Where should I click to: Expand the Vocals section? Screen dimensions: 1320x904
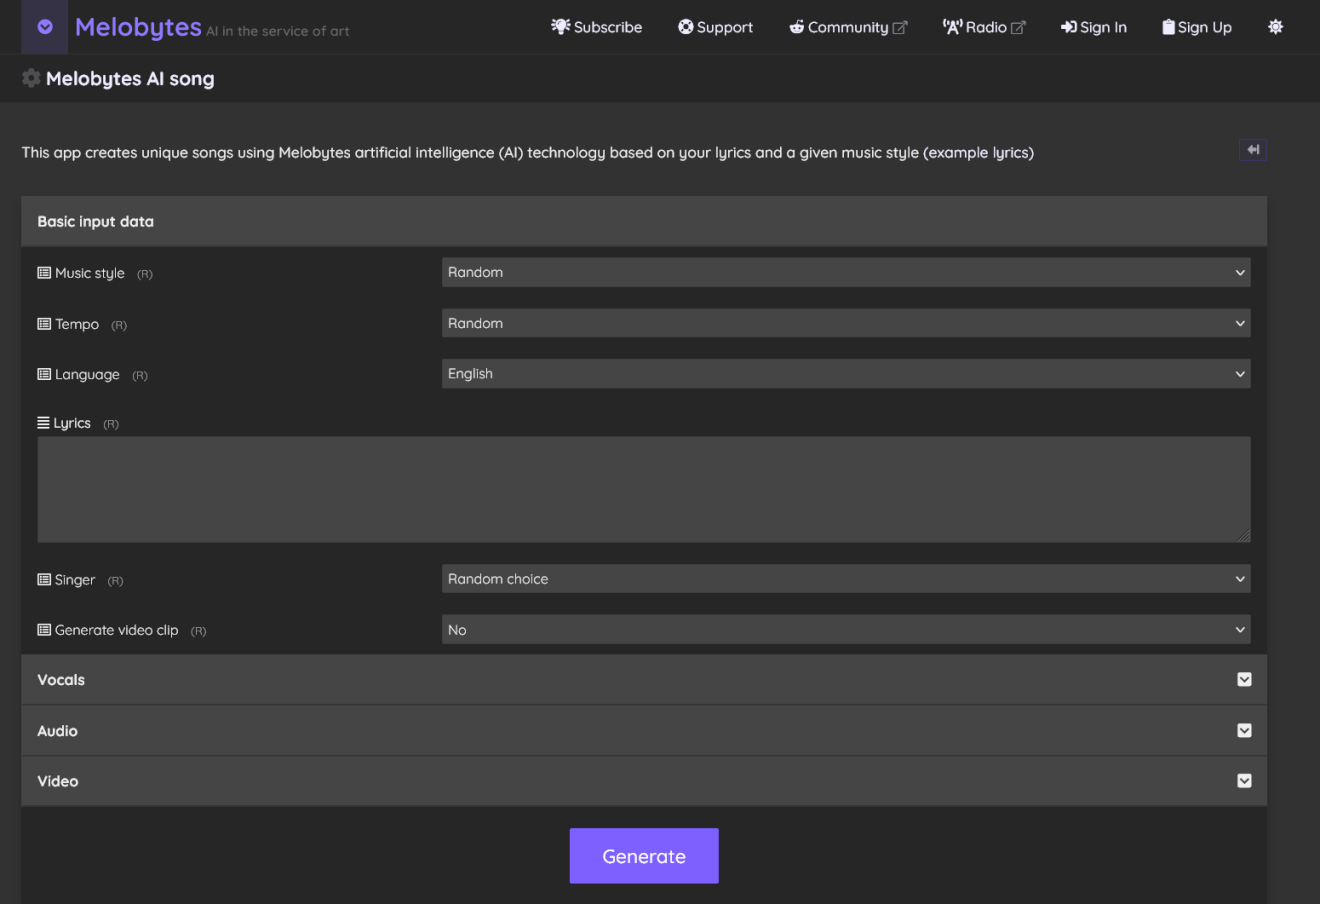click(x=1244, y=679)
